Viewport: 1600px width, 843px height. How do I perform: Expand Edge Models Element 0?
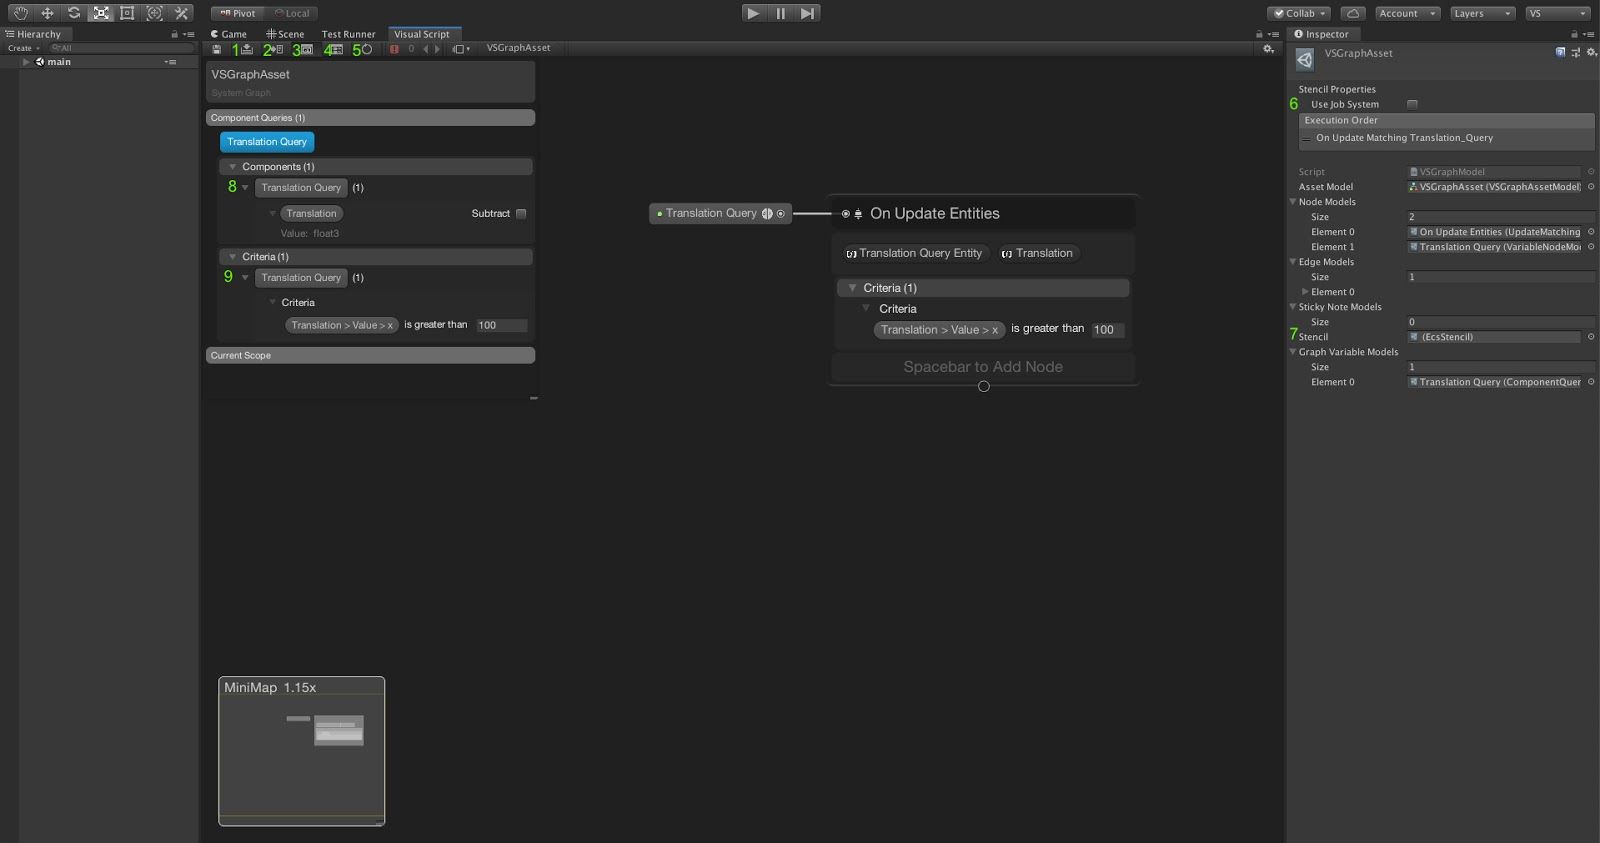(x=1305, y=292)
